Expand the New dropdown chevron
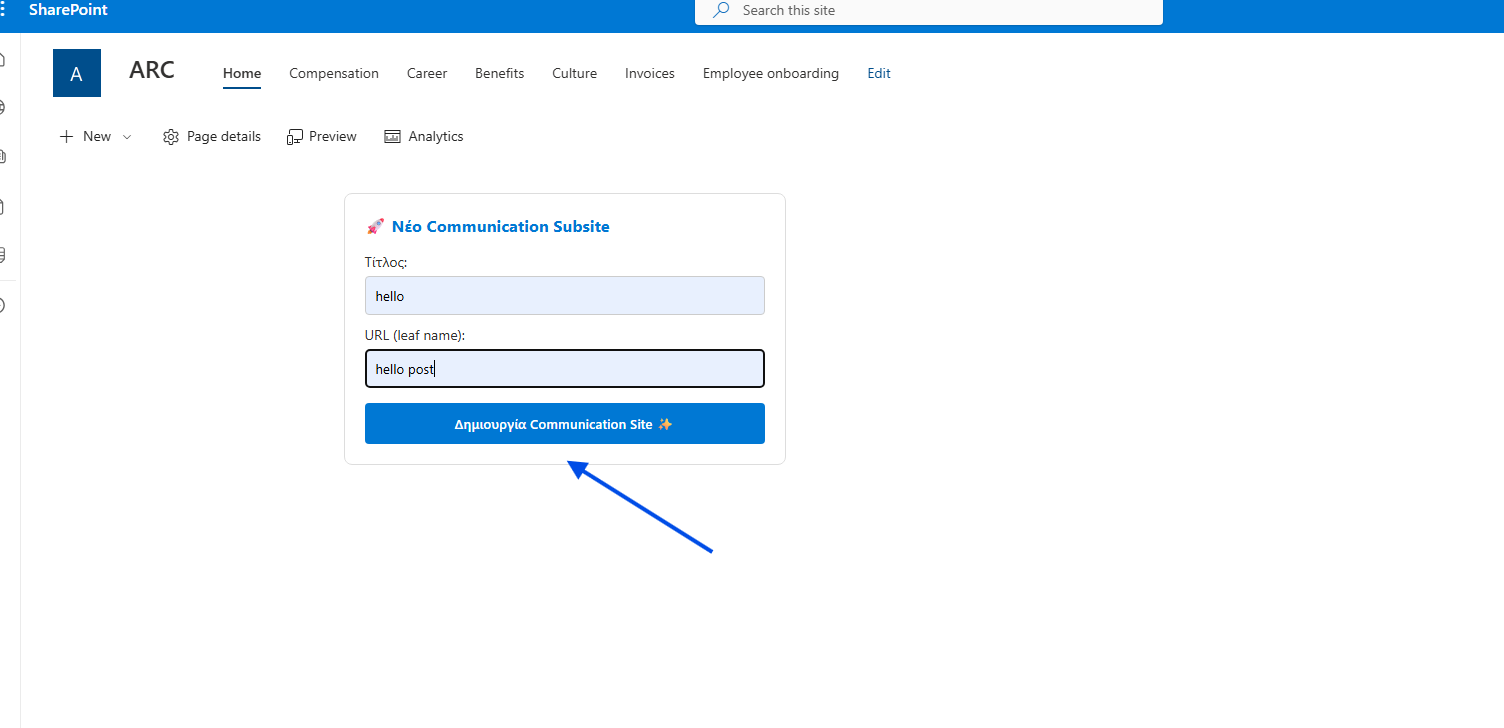1504x728 pixels. click(x=127, y=137)
